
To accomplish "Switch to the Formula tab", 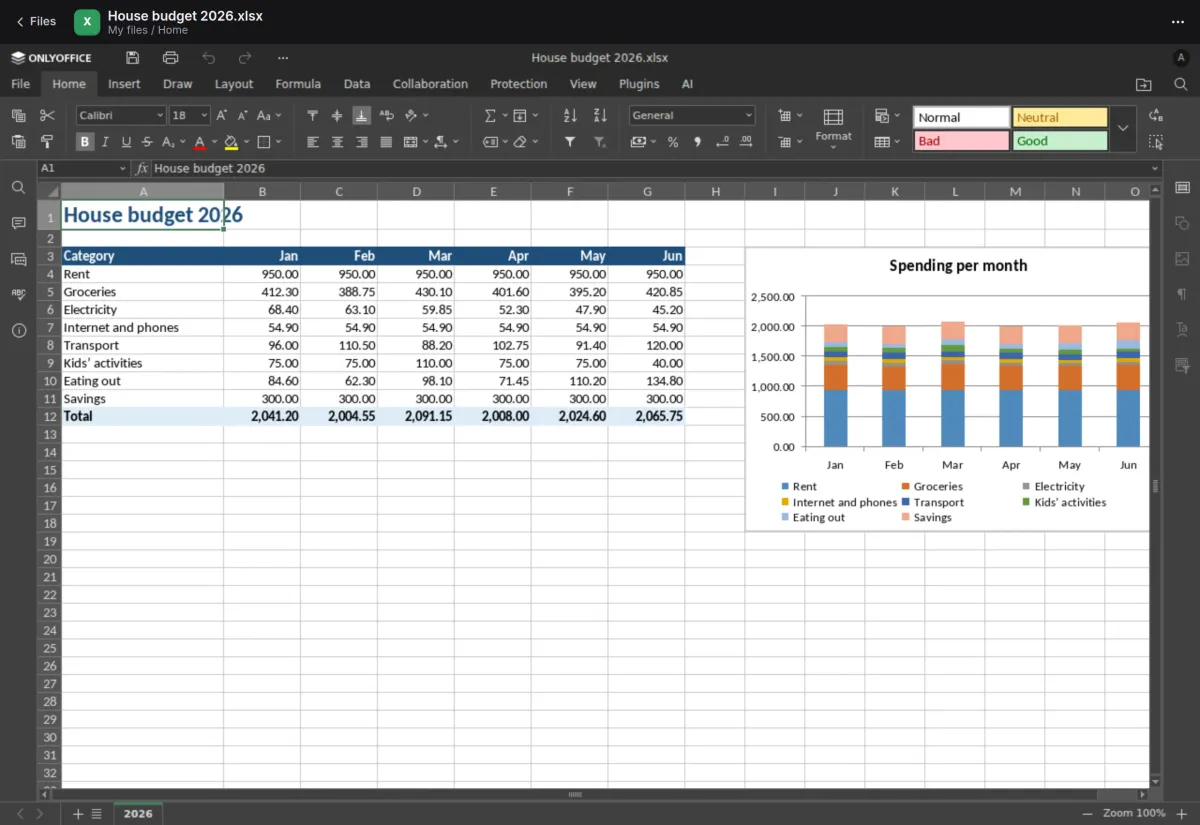I will tap(298, 84).
